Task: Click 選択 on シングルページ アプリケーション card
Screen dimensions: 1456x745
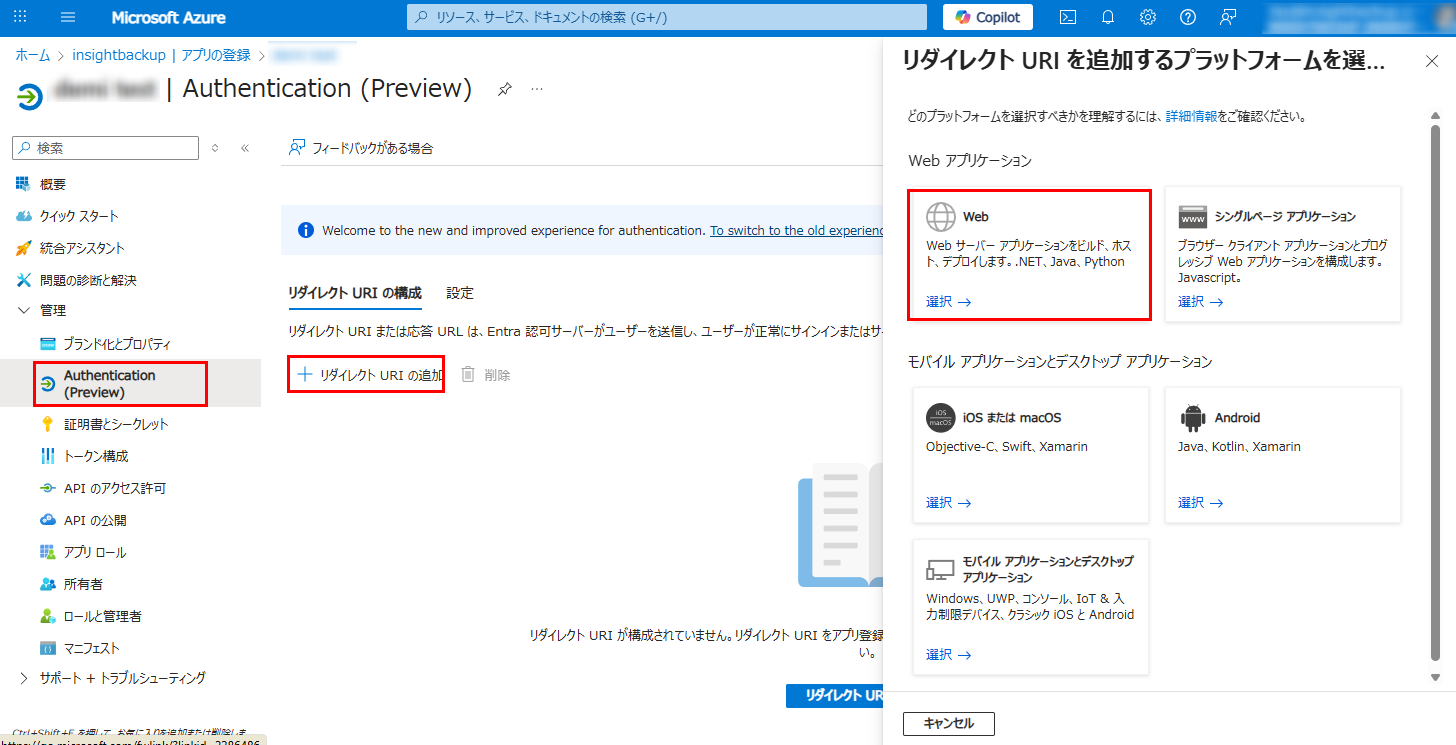Action: pos(1200,301)
